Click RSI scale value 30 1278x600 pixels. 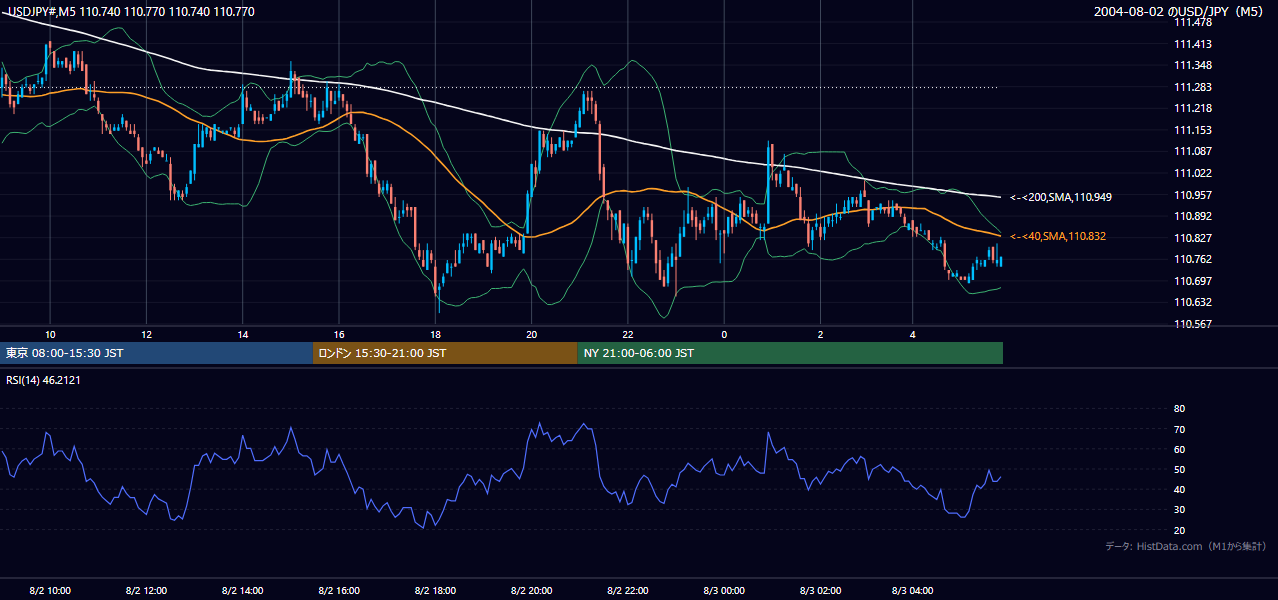click(1179, 510)
